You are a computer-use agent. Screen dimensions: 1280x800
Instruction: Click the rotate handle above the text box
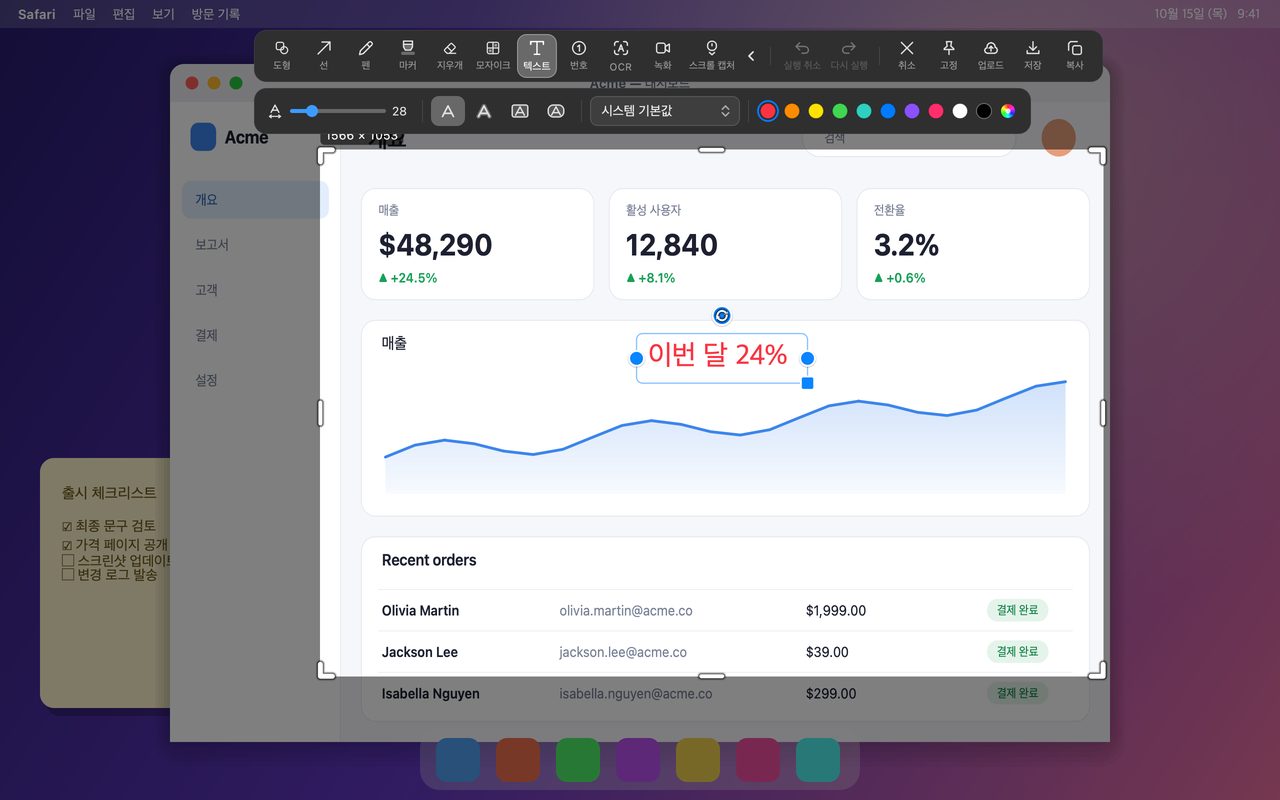pos(722,316)
